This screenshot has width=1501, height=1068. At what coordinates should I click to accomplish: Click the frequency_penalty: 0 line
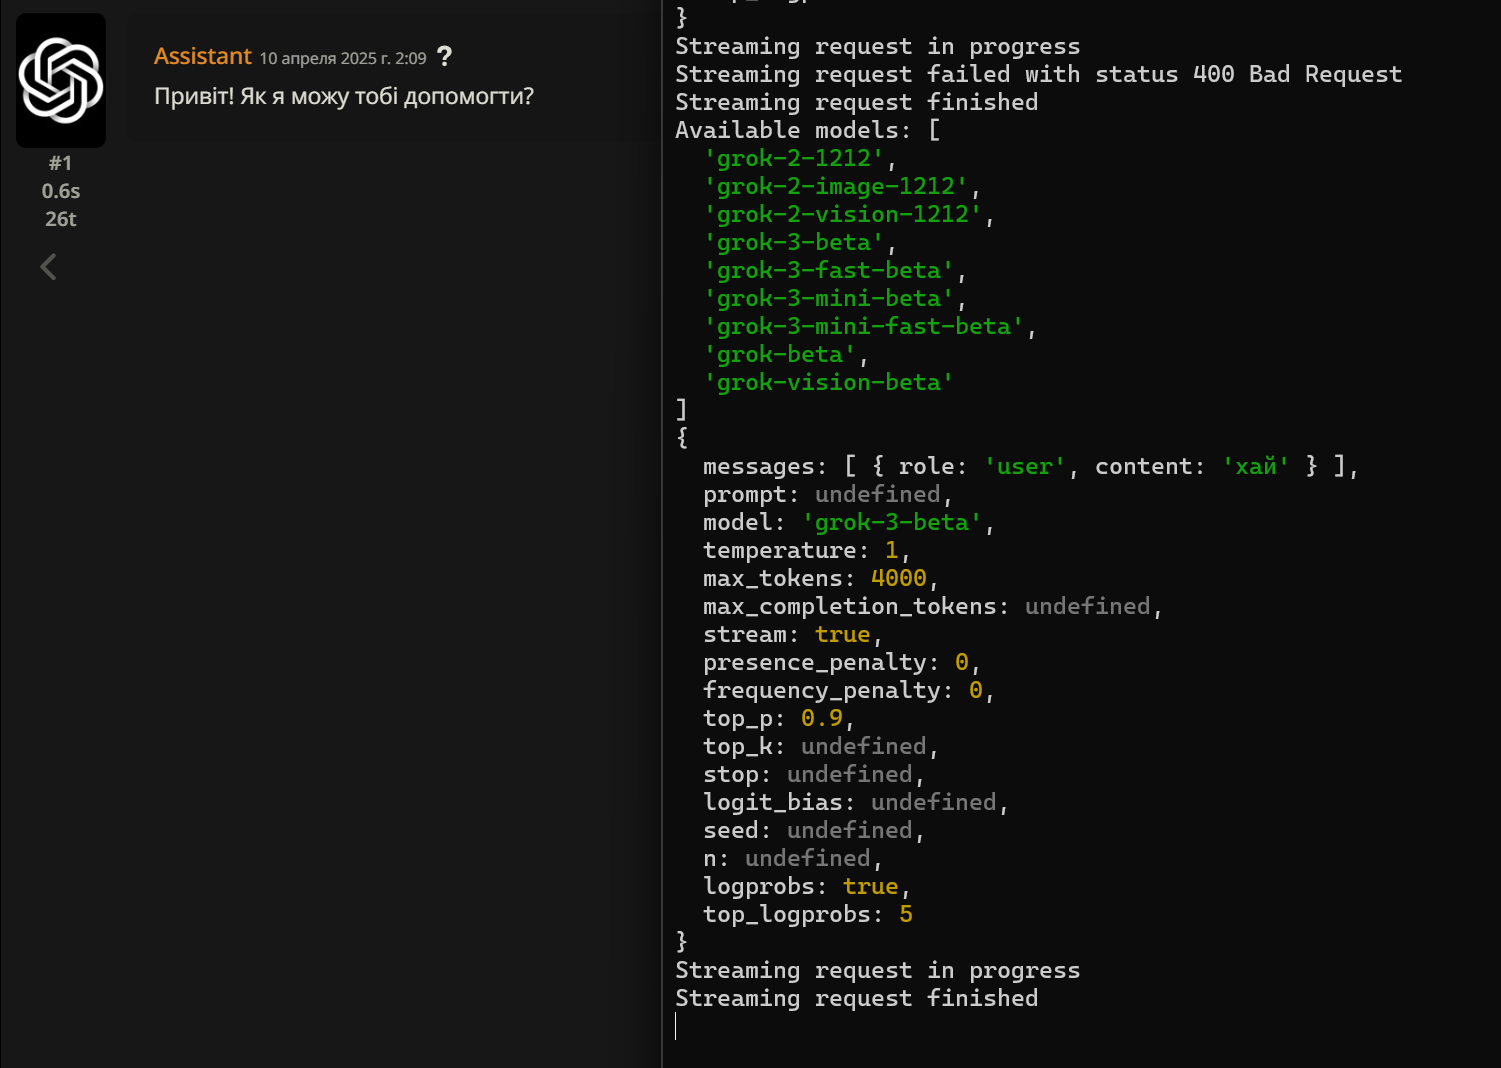tap(849, 690)
